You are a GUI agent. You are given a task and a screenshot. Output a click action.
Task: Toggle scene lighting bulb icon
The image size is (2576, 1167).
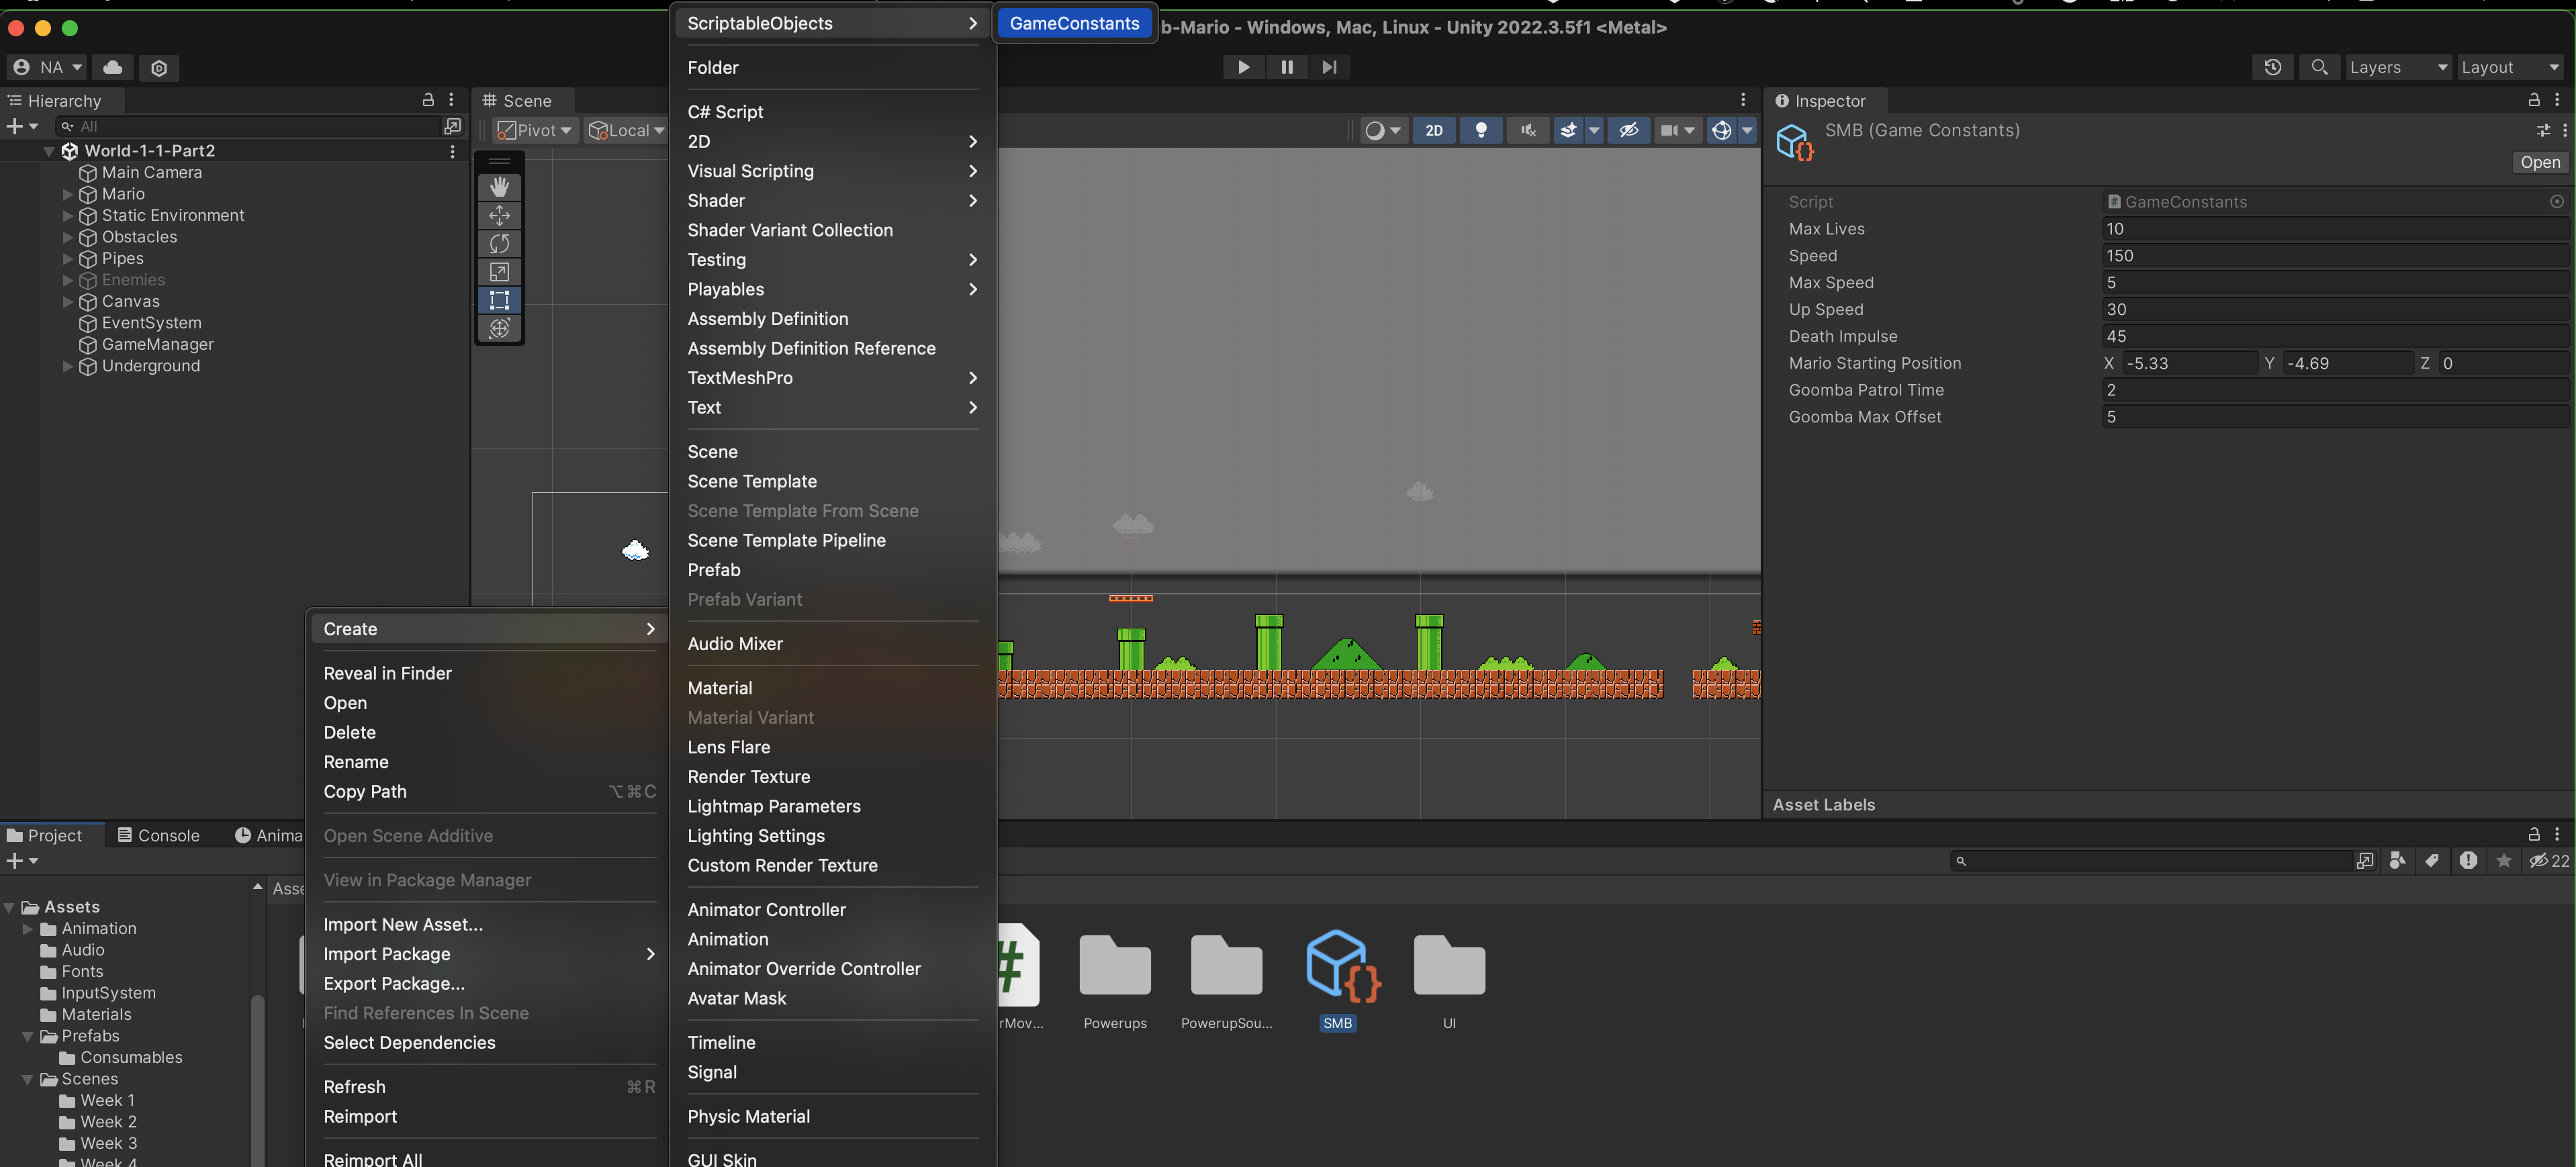click(x=1481, y=130)
